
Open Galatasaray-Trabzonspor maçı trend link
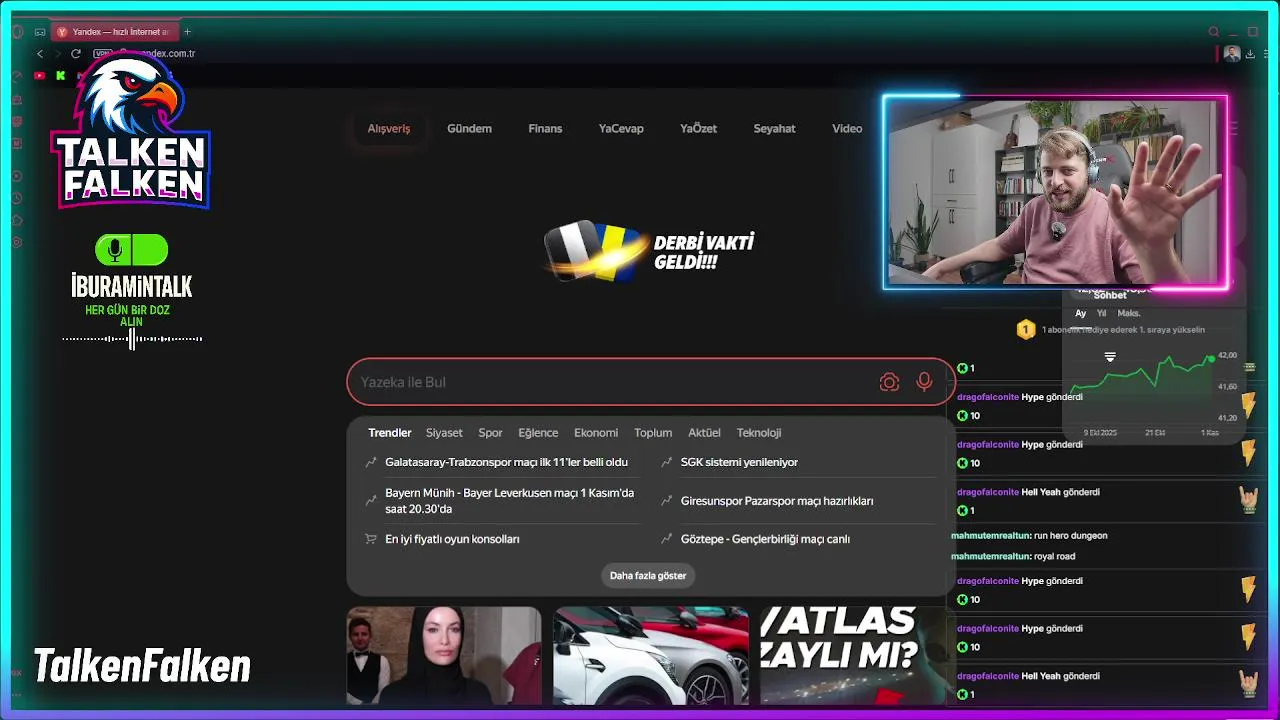click(506, 462)
